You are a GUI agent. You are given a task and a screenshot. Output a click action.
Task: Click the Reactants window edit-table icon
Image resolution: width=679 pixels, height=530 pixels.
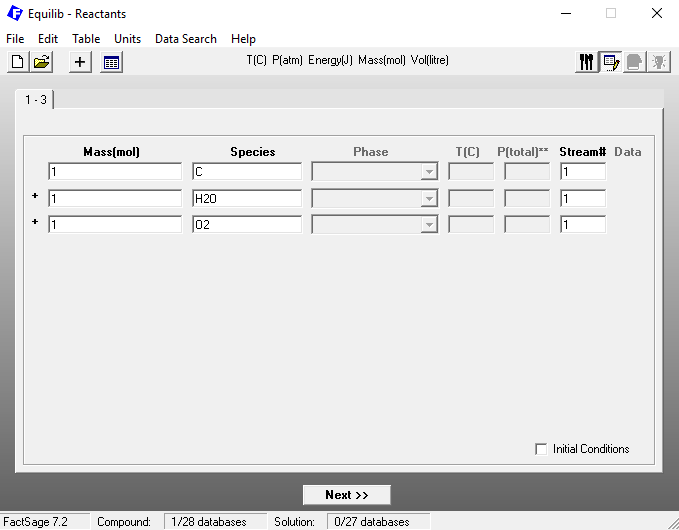(x=611, y=62)
